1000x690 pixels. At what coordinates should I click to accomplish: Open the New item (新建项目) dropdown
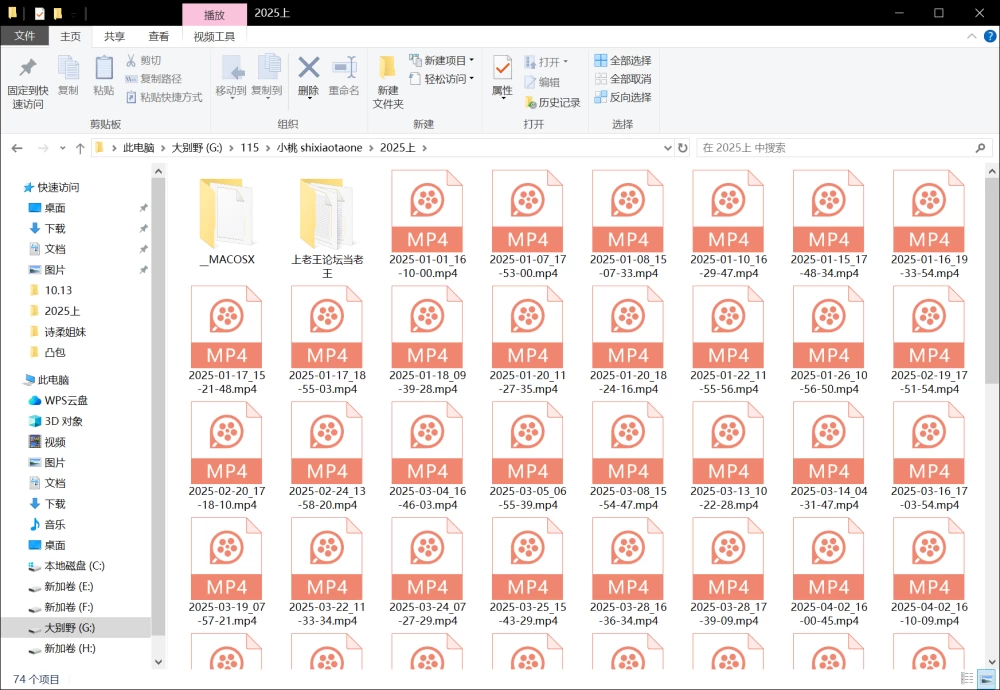click(441, 60)
